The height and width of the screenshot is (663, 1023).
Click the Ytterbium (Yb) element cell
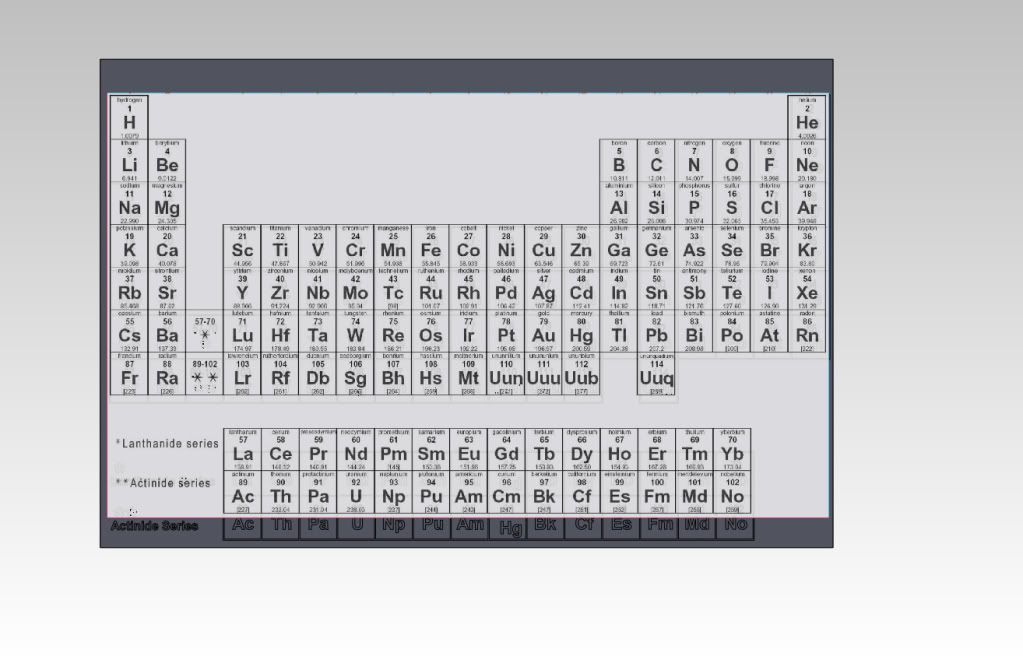[732, 449]
